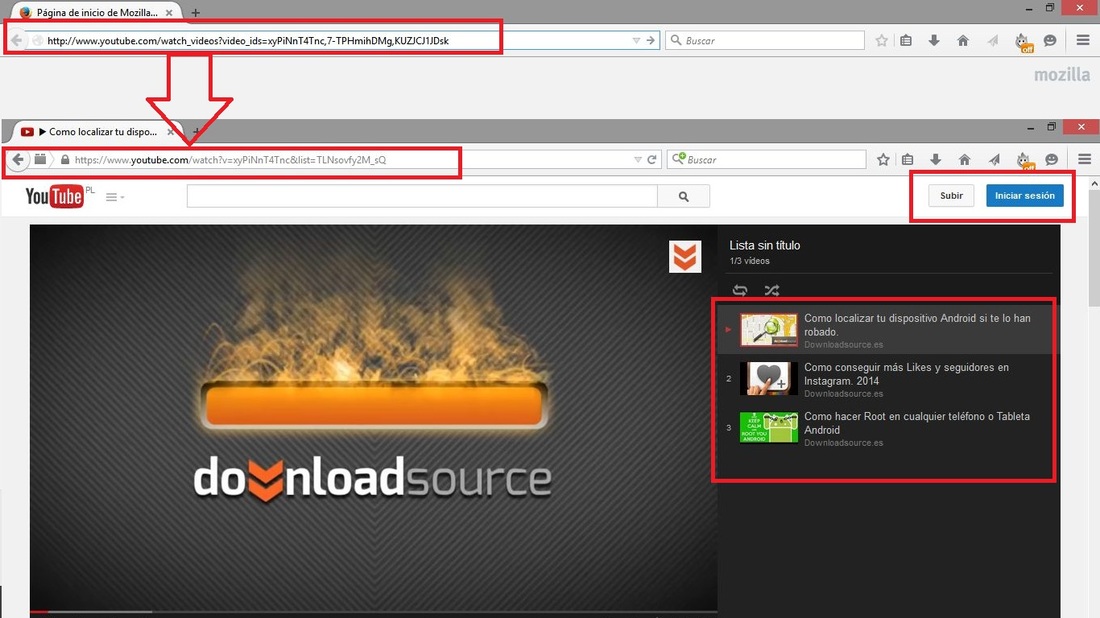This screenshot has width=1100, height=618.
Task: Minimize the YouTube window
Action: [x=1030, y=128]
